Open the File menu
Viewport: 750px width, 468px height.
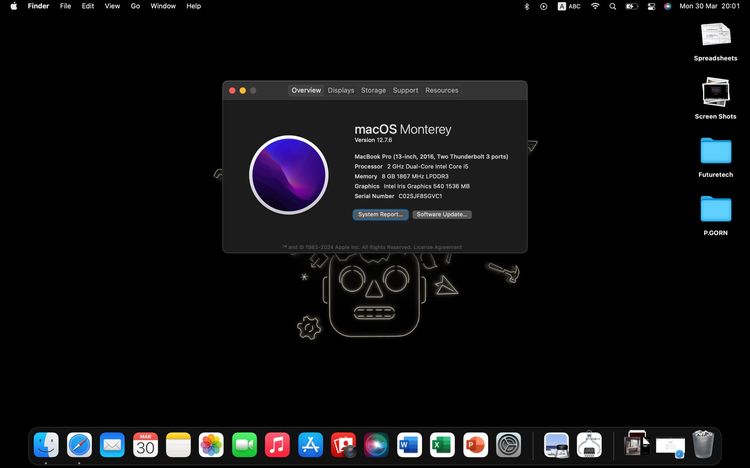65,6
